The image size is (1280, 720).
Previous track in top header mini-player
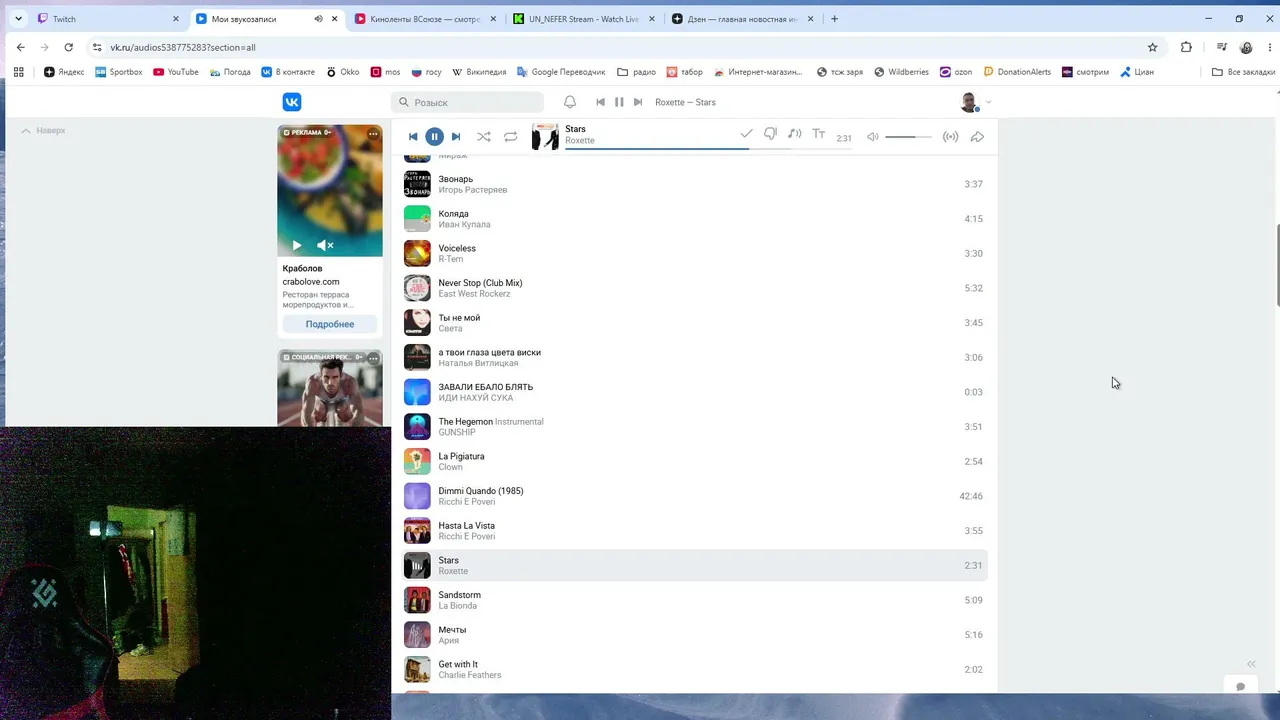coord(600,102)
